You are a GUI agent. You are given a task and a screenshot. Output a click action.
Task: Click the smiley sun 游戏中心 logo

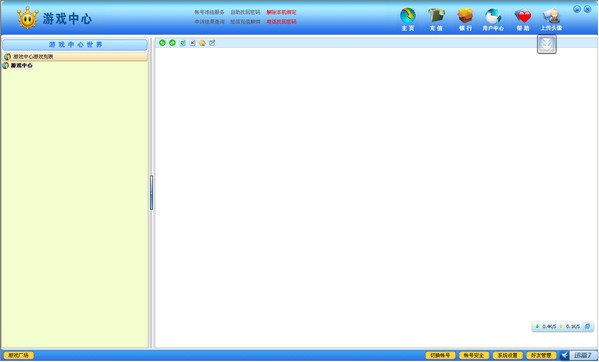(x=28, y=18)
